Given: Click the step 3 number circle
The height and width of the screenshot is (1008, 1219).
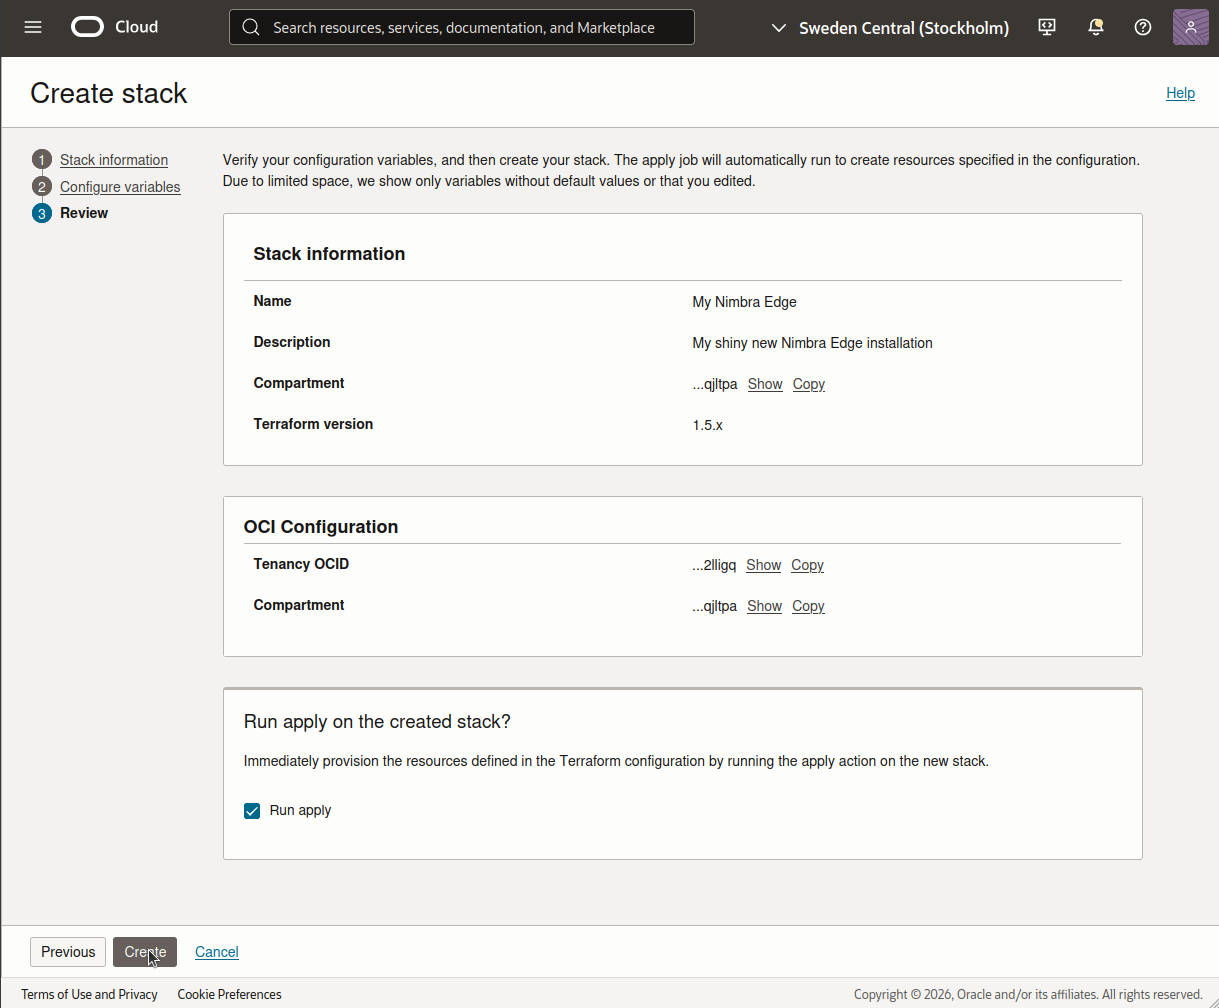Looking at the screenshot, I should click(x=41, y=213).
